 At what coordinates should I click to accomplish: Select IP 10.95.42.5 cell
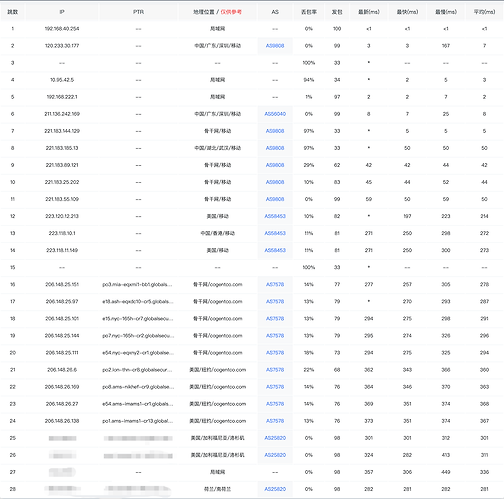(x=62, y=80)
